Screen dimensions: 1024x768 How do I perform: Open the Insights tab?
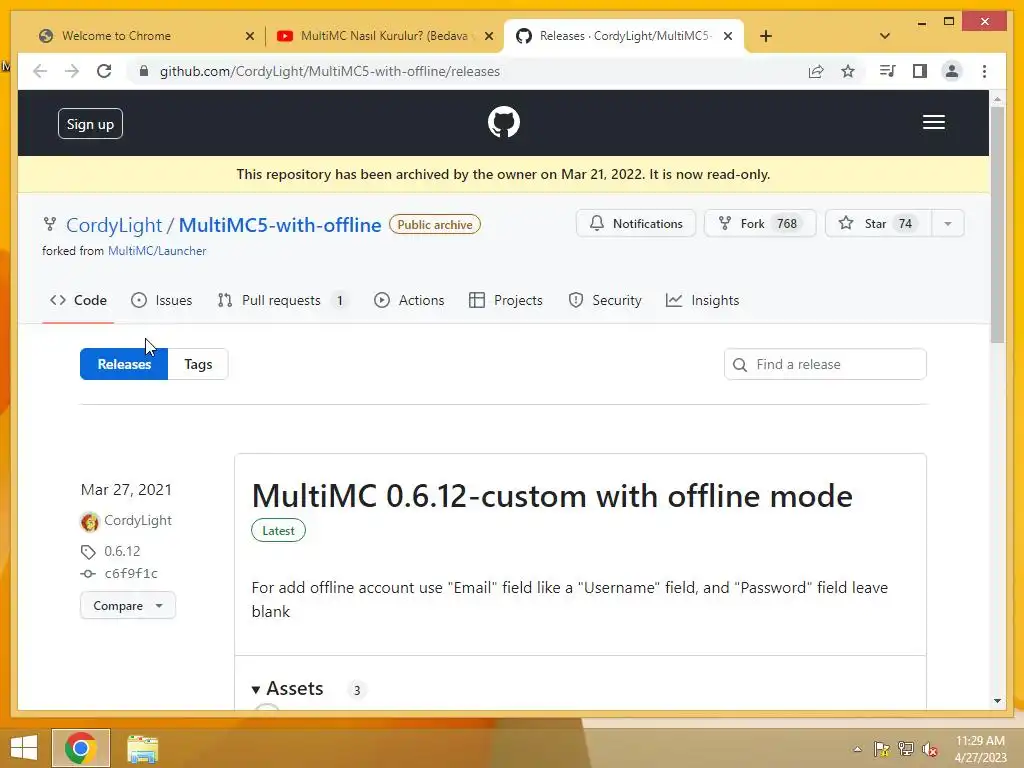(x=702, y=300)
